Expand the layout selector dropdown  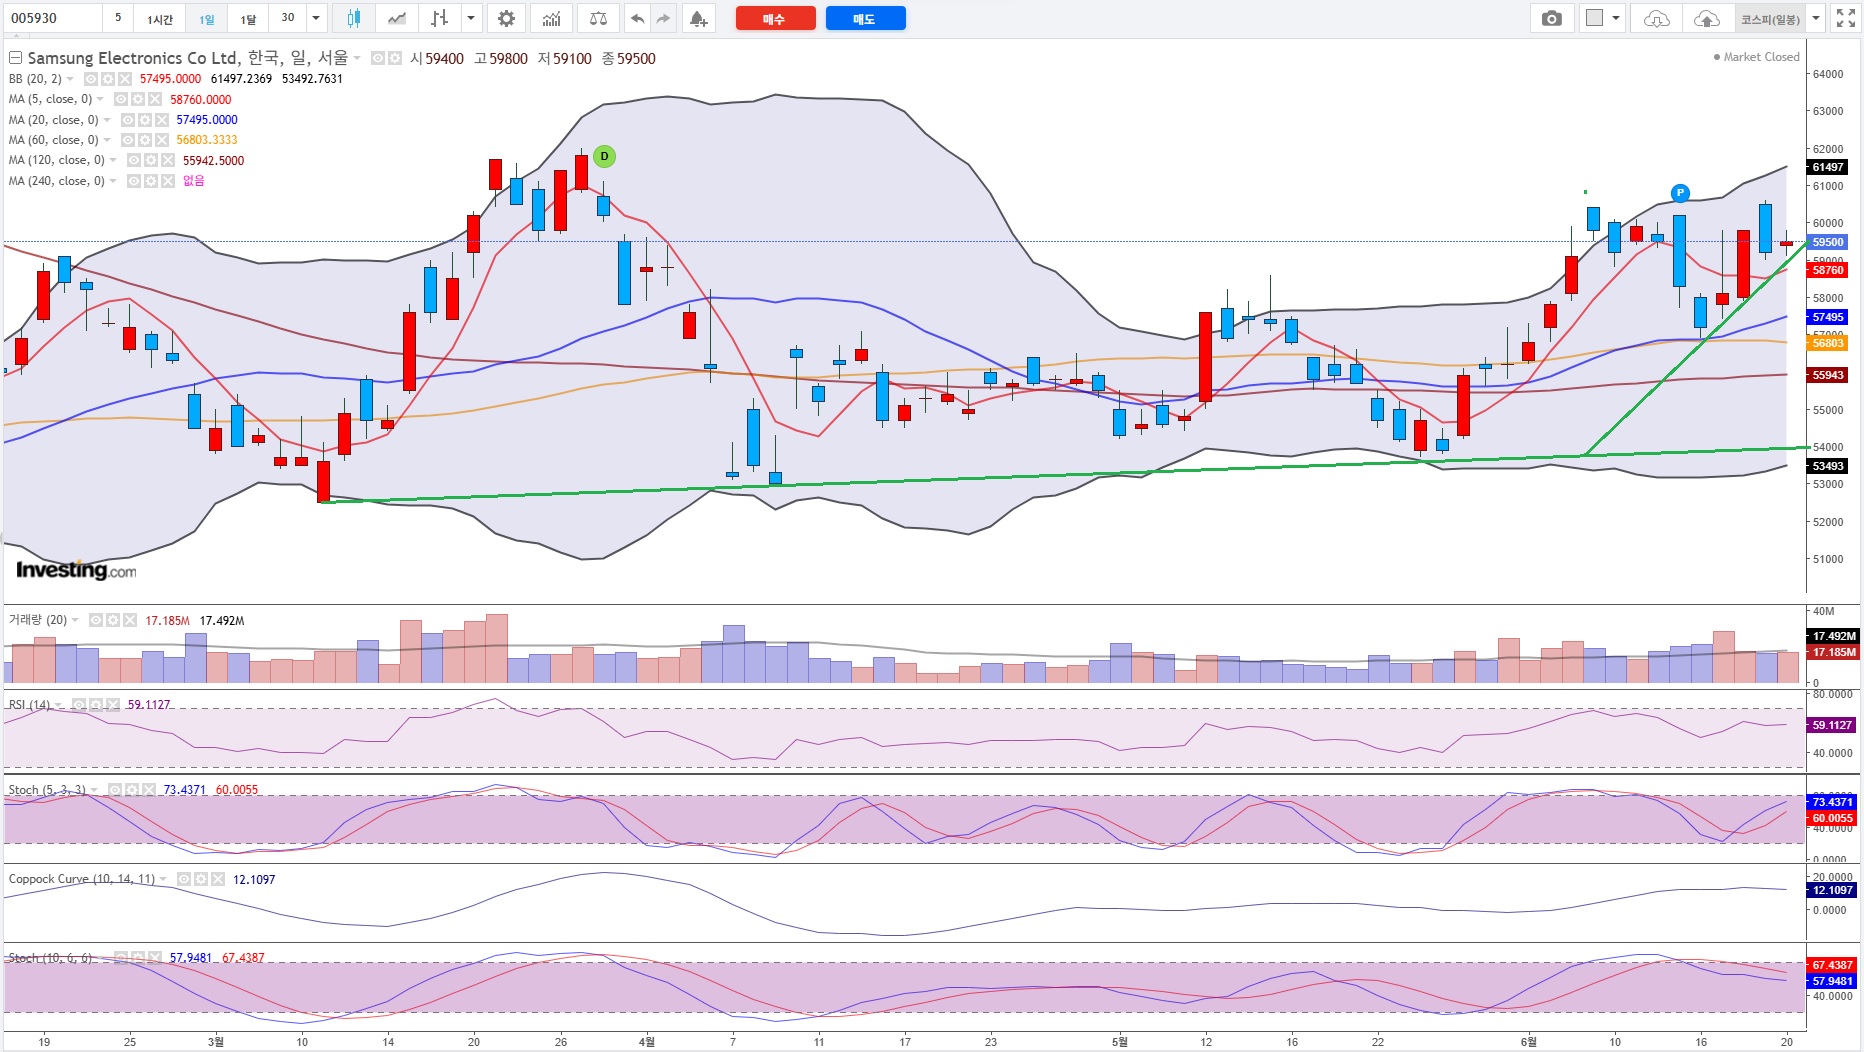pos(1616,18)
